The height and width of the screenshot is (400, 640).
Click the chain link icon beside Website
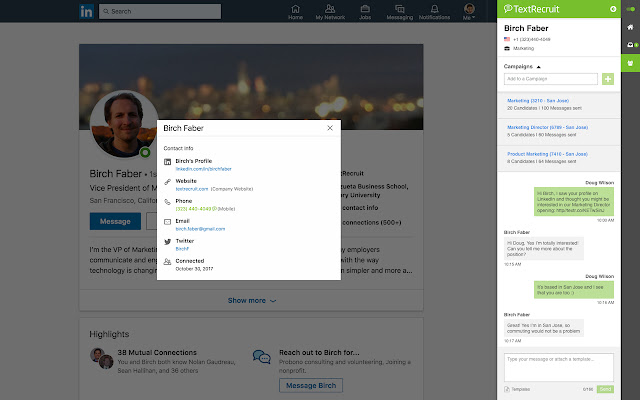coord(167,182)
